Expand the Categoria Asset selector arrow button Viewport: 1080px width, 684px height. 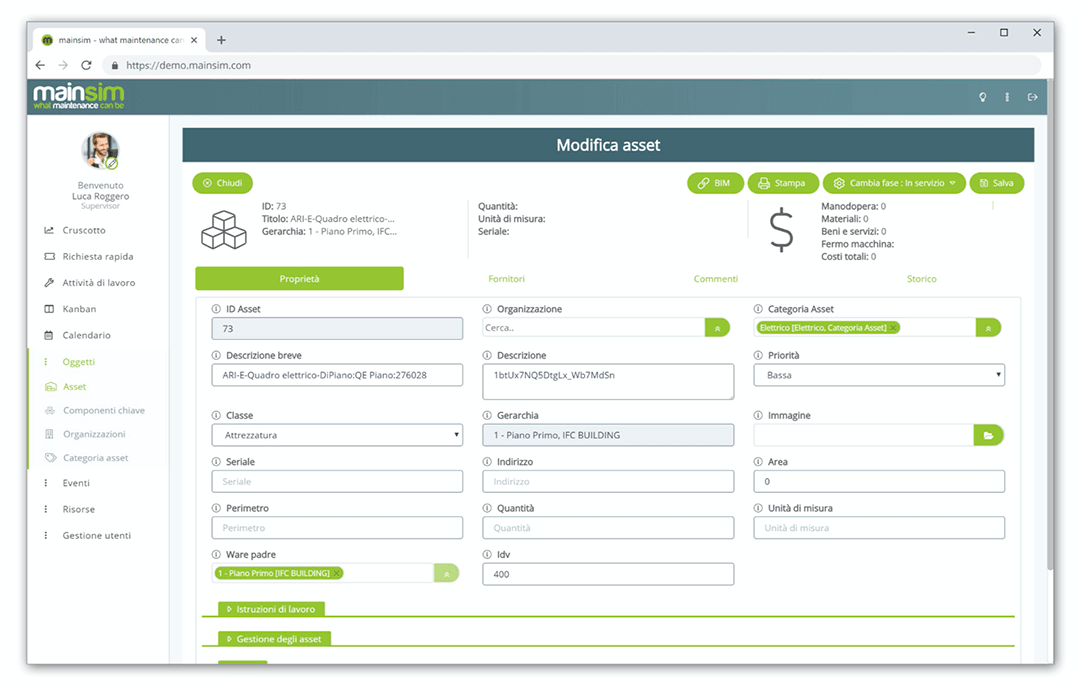coord(988,328)
